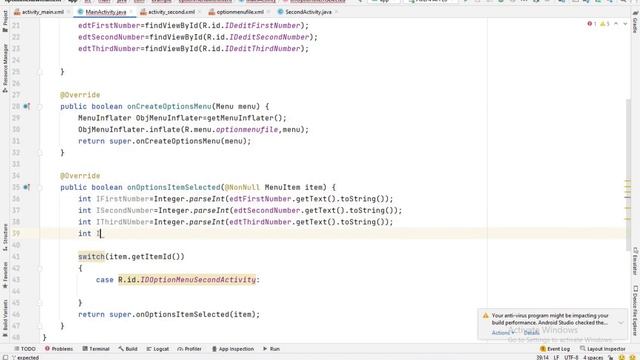Viewport: 640px width, 360px height.
Task: Close the SecondActivity.java tab
Action: coord(336,12)
